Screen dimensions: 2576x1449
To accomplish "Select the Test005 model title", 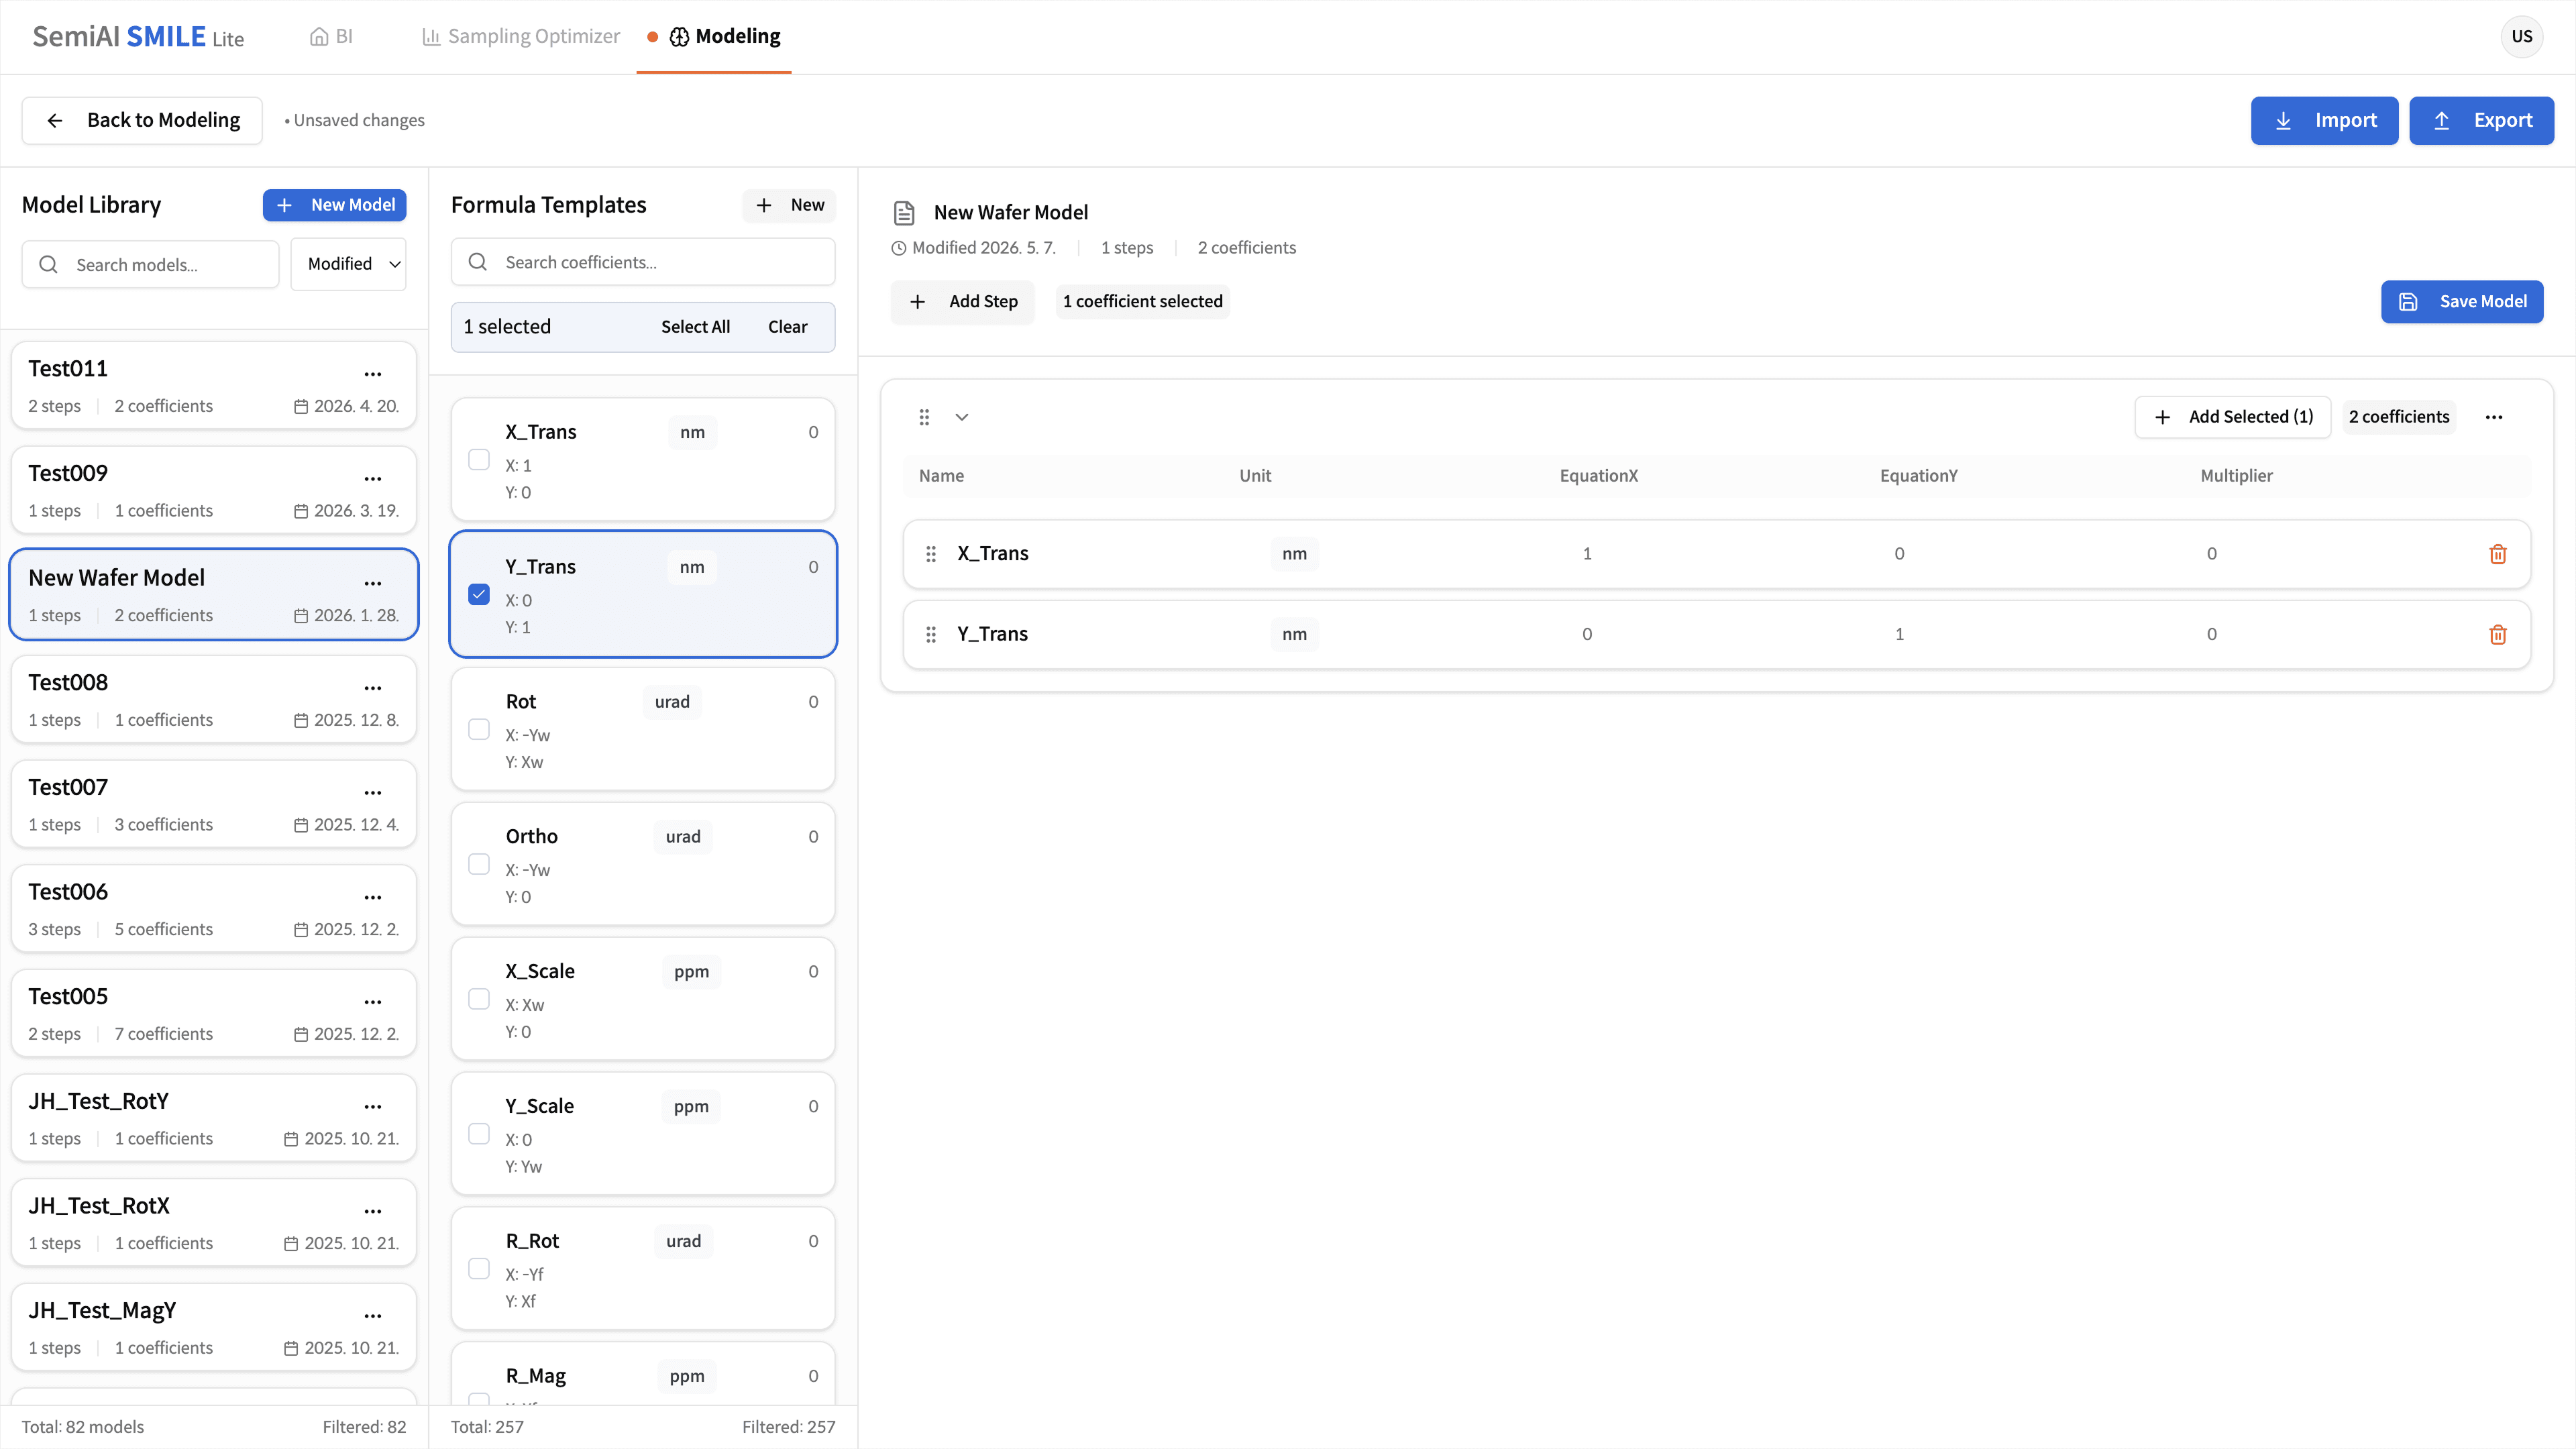I will (68, 996).
